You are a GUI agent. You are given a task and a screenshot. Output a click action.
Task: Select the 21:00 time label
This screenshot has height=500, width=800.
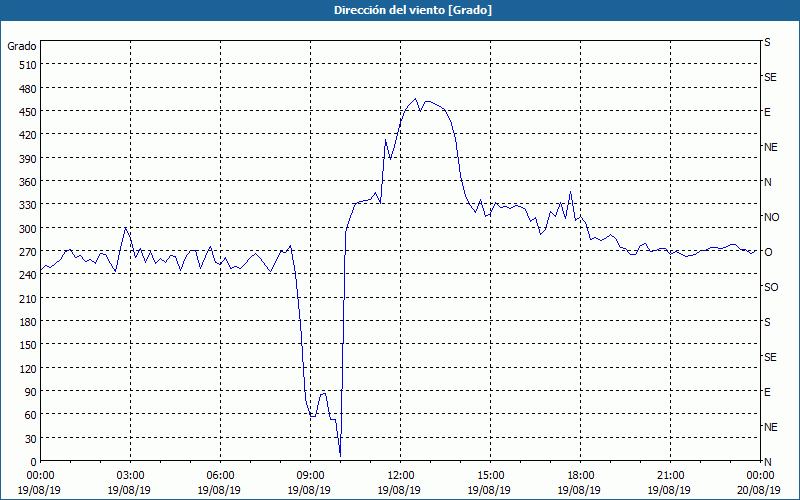click(x=670, y=476)
